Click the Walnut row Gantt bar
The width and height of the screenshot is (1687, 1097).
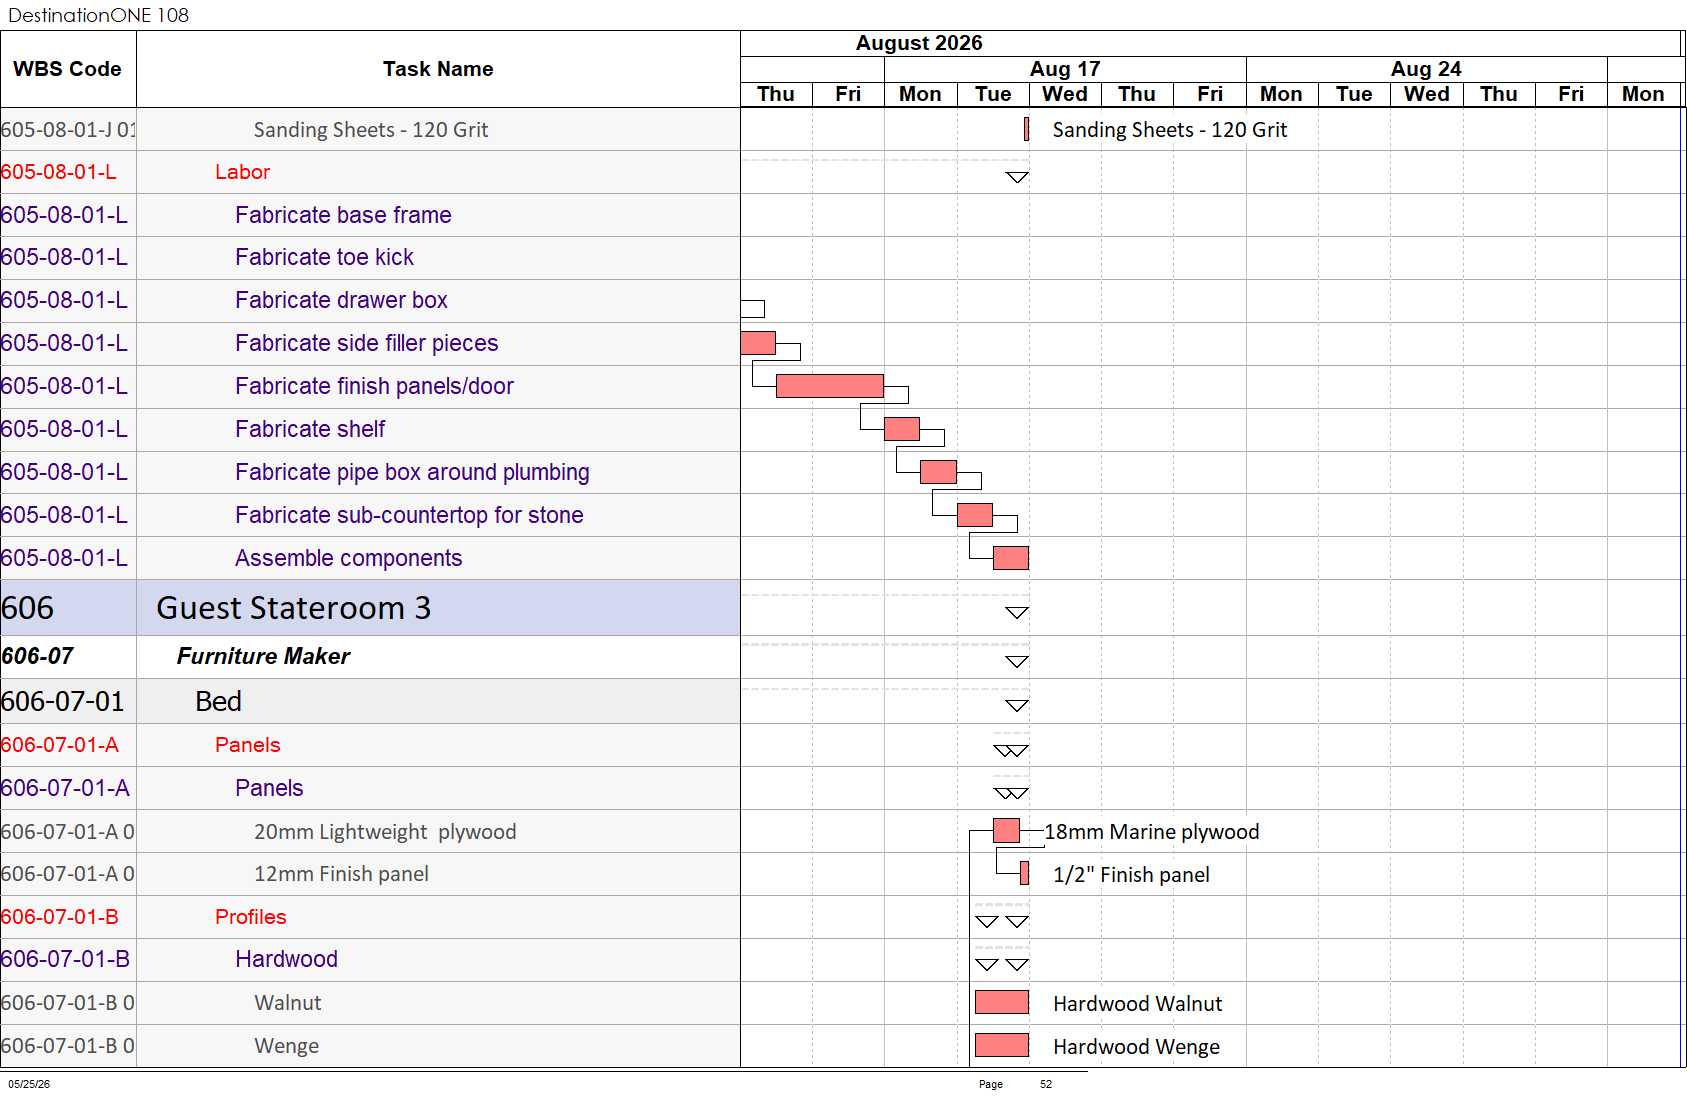click(x=1002, y=1002)
